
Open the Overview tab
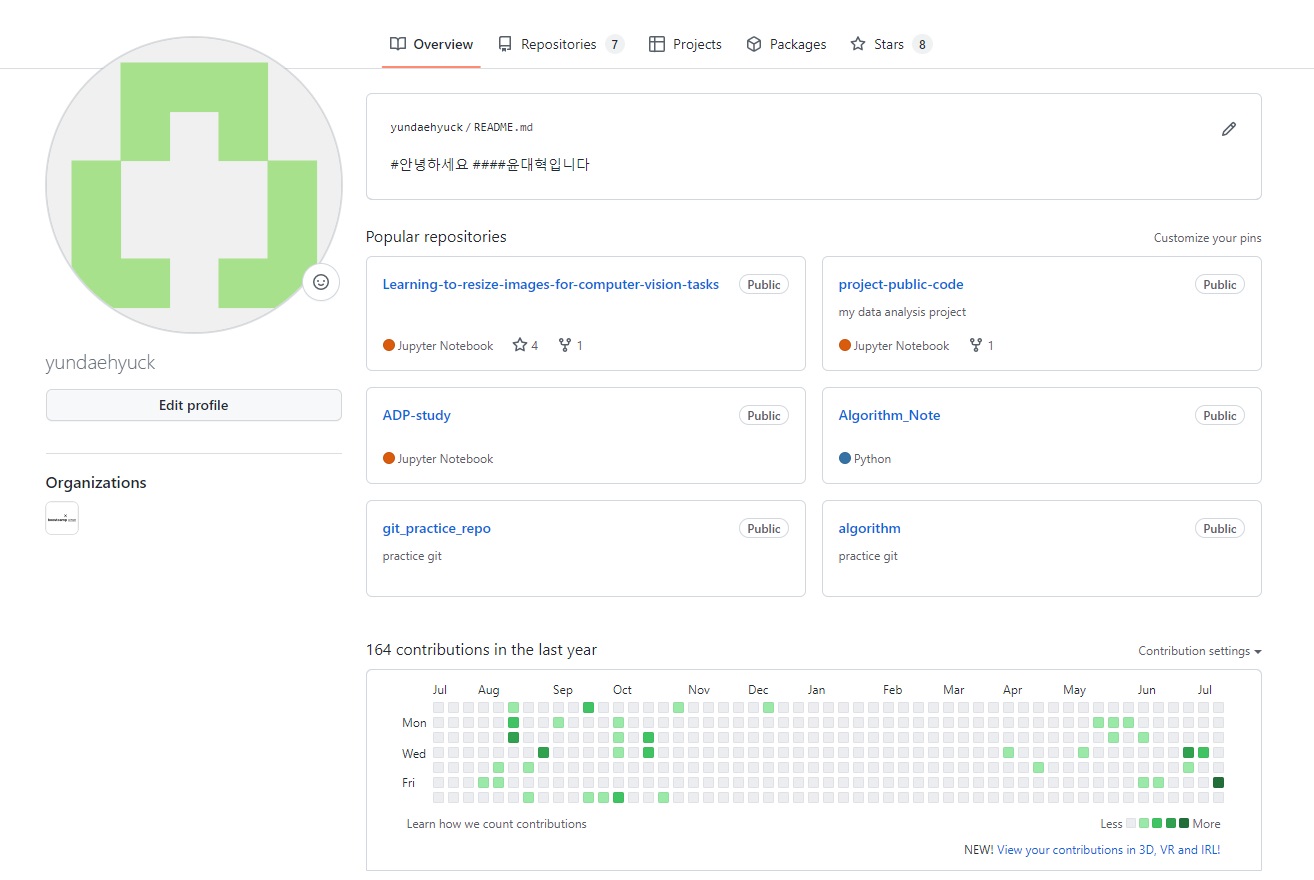tap(431, 44)
